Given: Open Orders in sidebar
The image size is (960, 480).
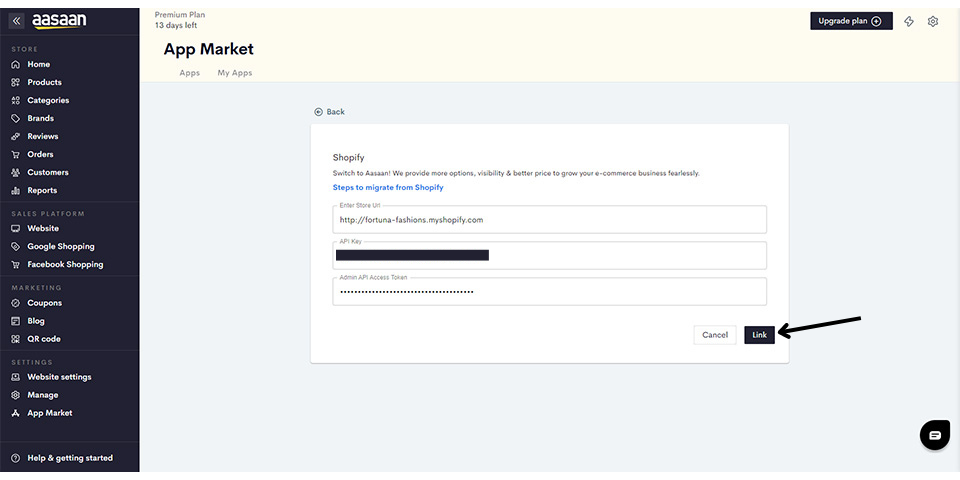Looking at the screenshot, I should [x=40, y=154].
